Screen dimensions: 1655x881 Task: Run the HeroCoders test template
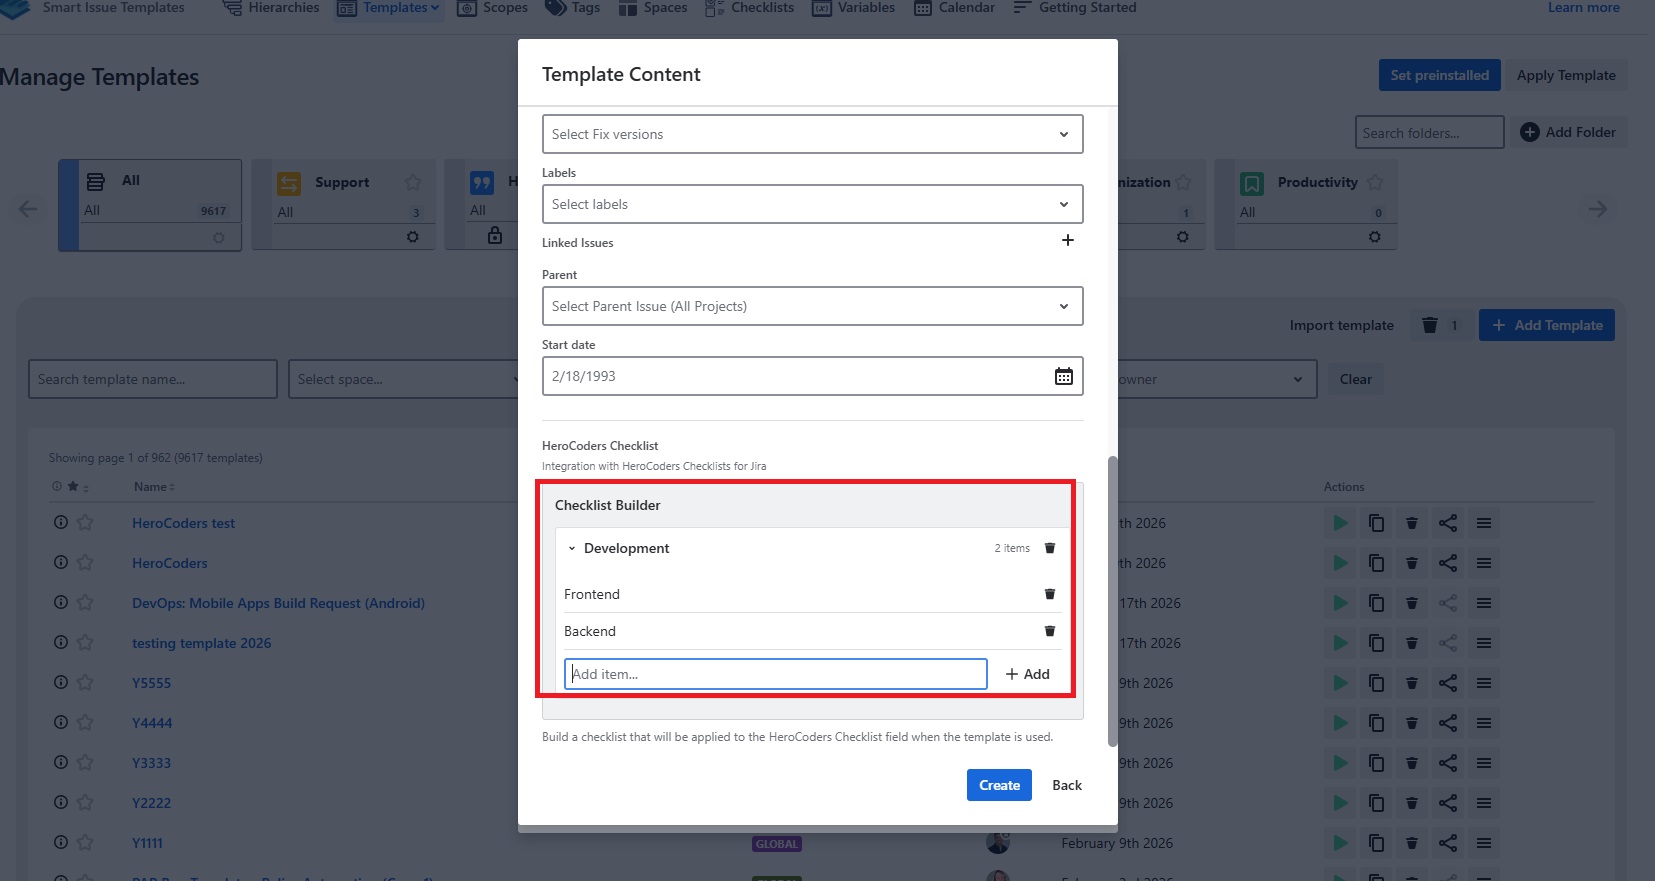pos(1340,523)
